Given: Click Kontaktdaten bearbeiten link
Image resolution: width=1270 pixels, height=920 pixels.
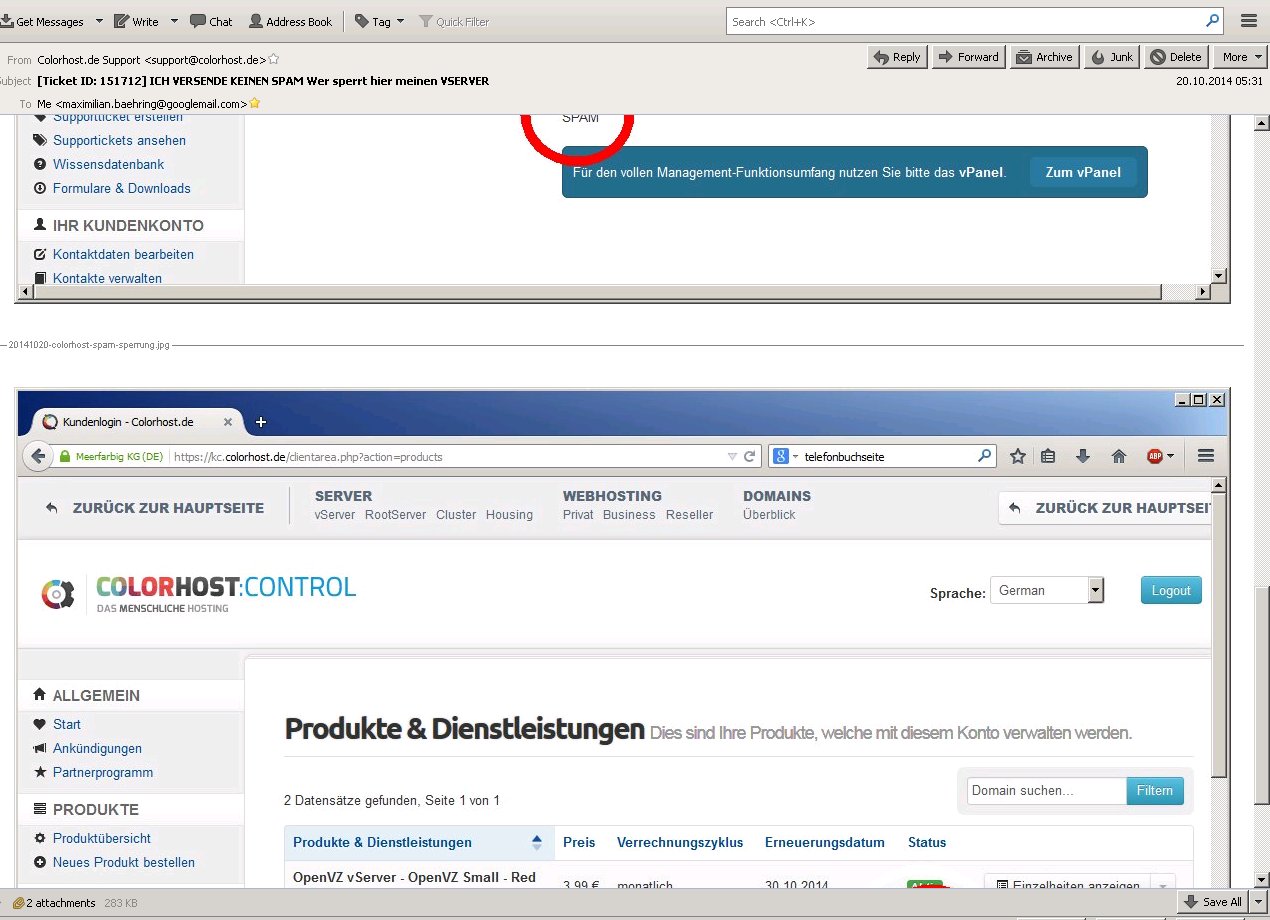Looking at the screenshot, I should click(x=123, y=254).
